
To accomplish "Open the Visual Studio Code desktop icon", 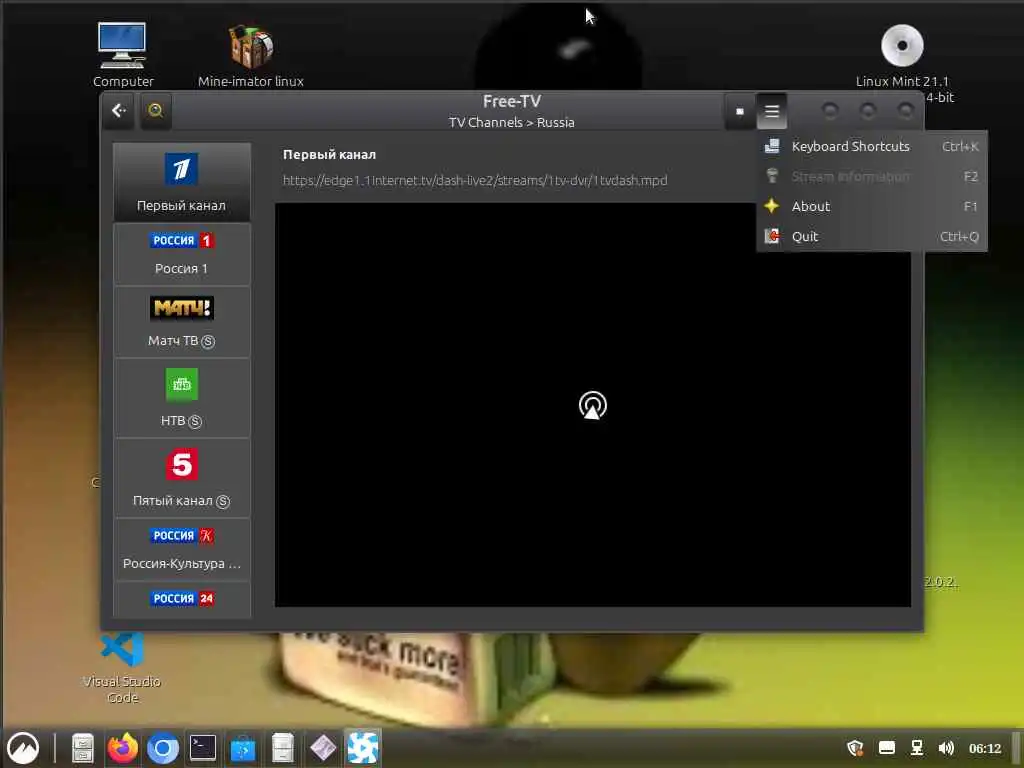I will point(122,667).
